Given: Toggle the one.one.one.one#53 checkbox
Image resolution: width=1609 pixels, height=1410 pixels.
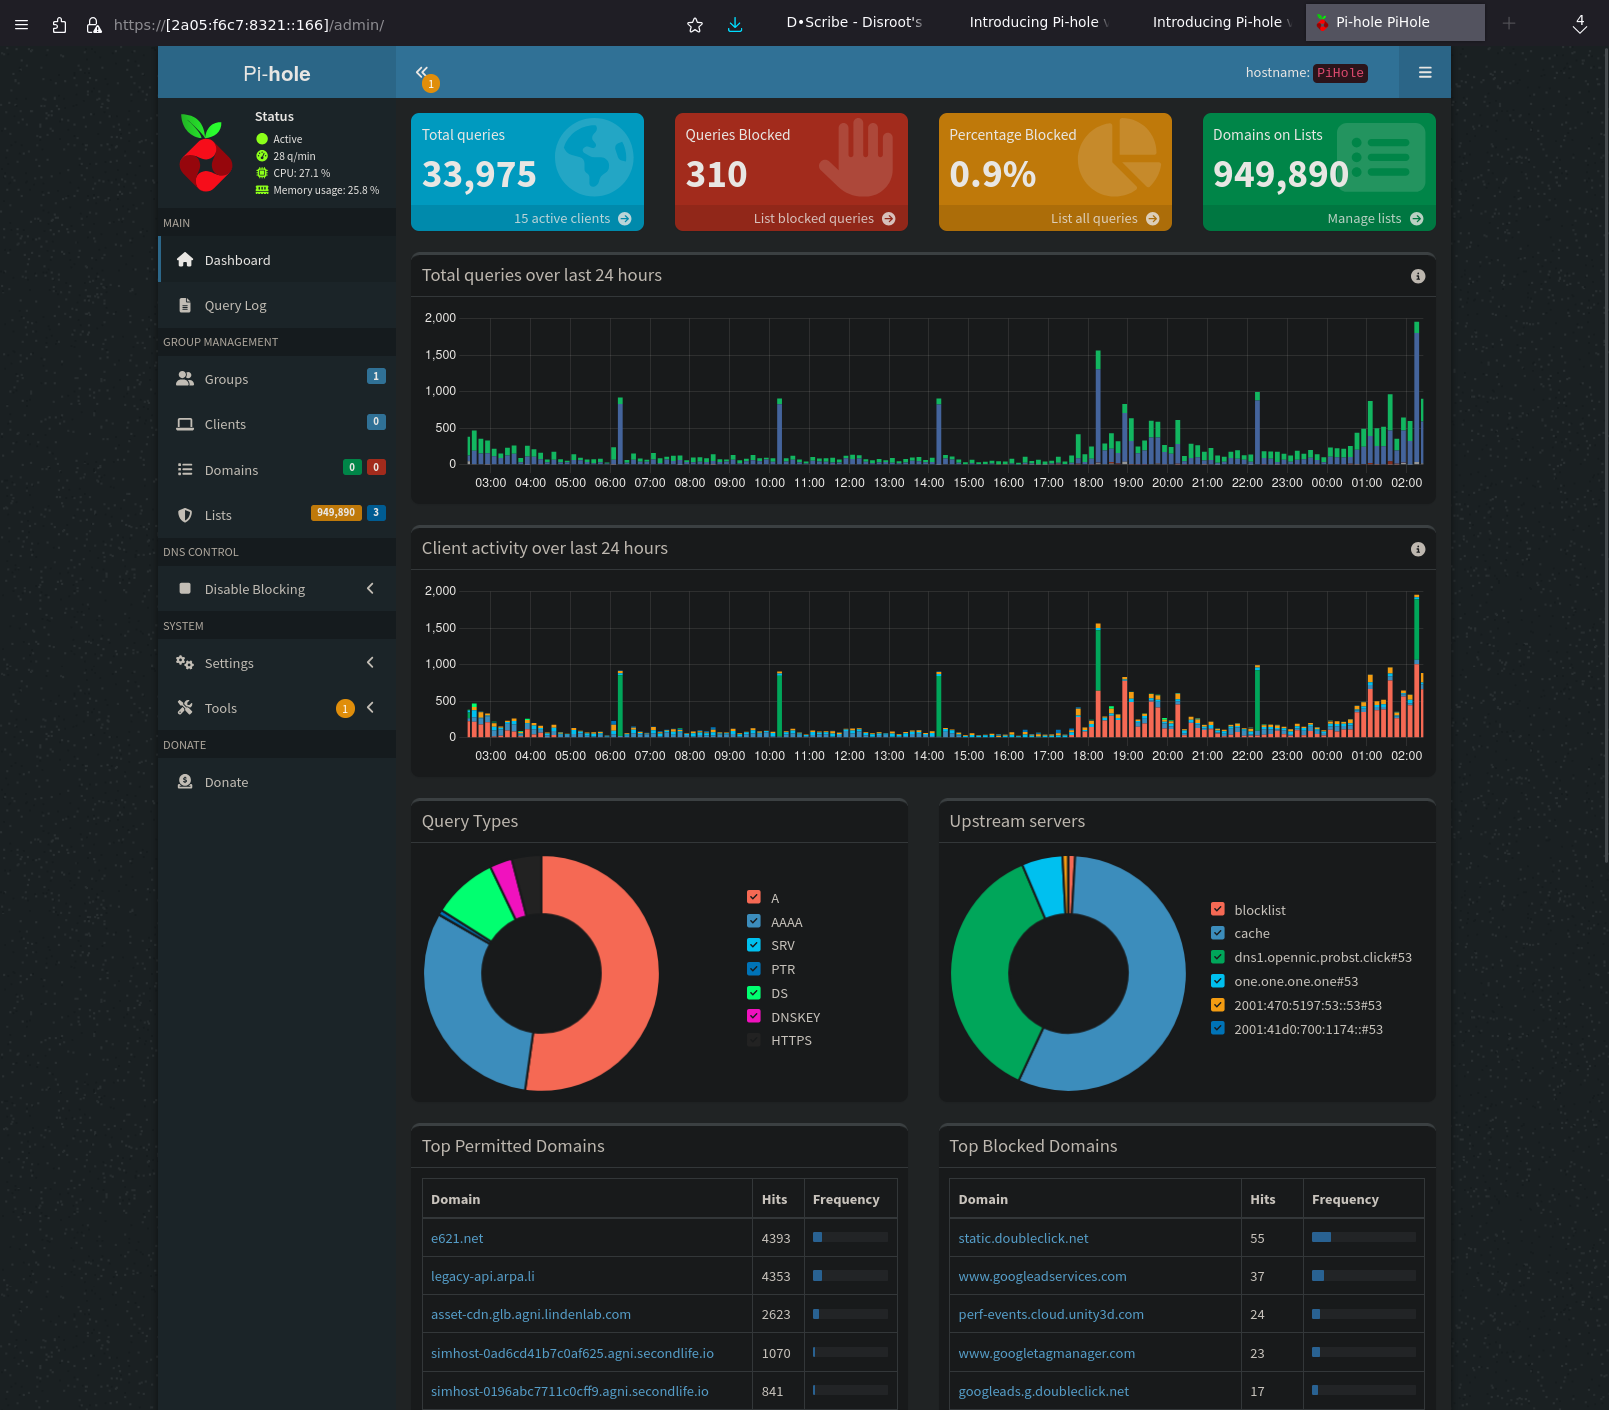Looking at the screenshot, I should click(1218, 981).
